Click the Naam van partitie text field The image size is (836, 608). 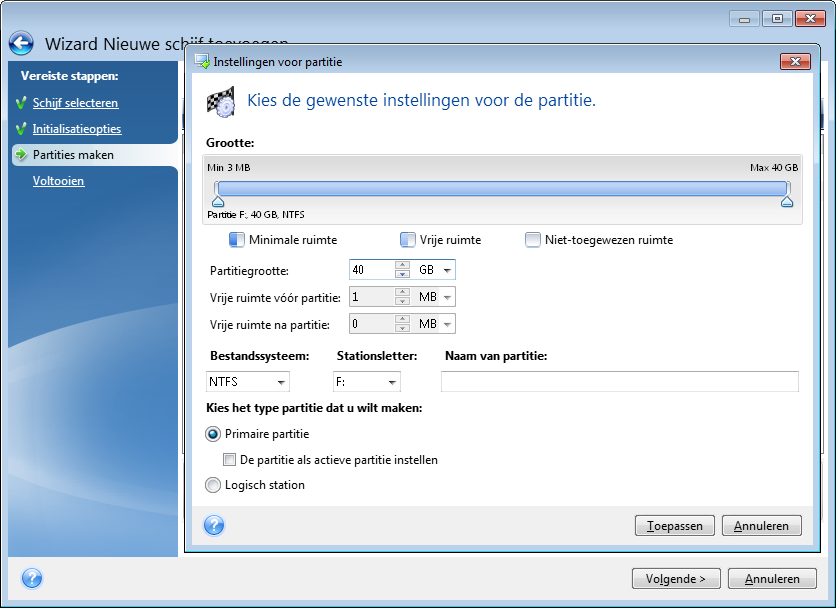[x=620, y=382]
